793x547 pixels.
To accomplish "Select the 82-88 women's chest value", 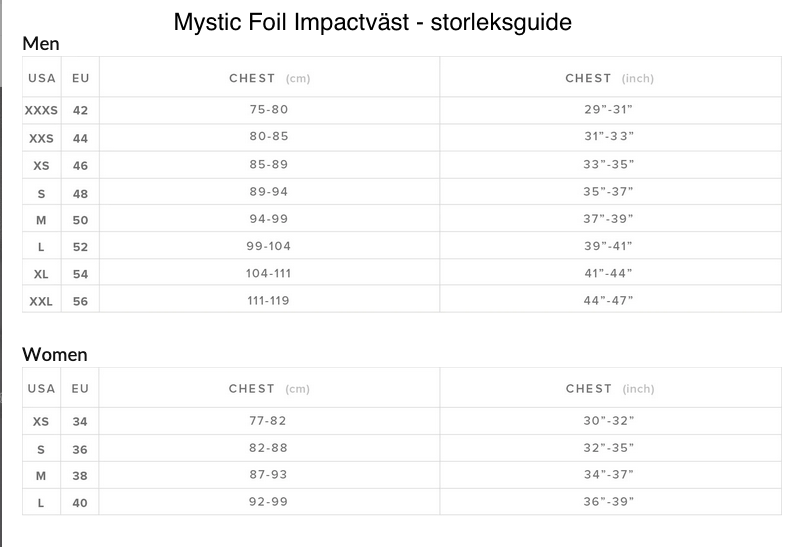I will click(268, 448).
